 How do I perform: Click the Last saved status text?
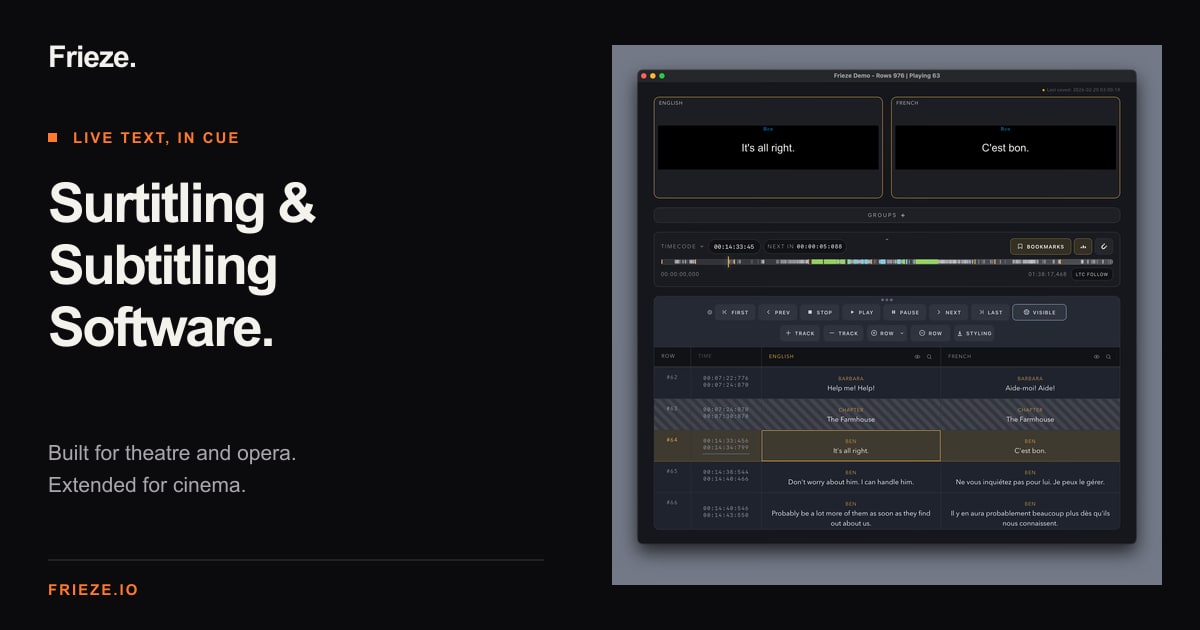pyautogui.click(x=1083, y=89)
